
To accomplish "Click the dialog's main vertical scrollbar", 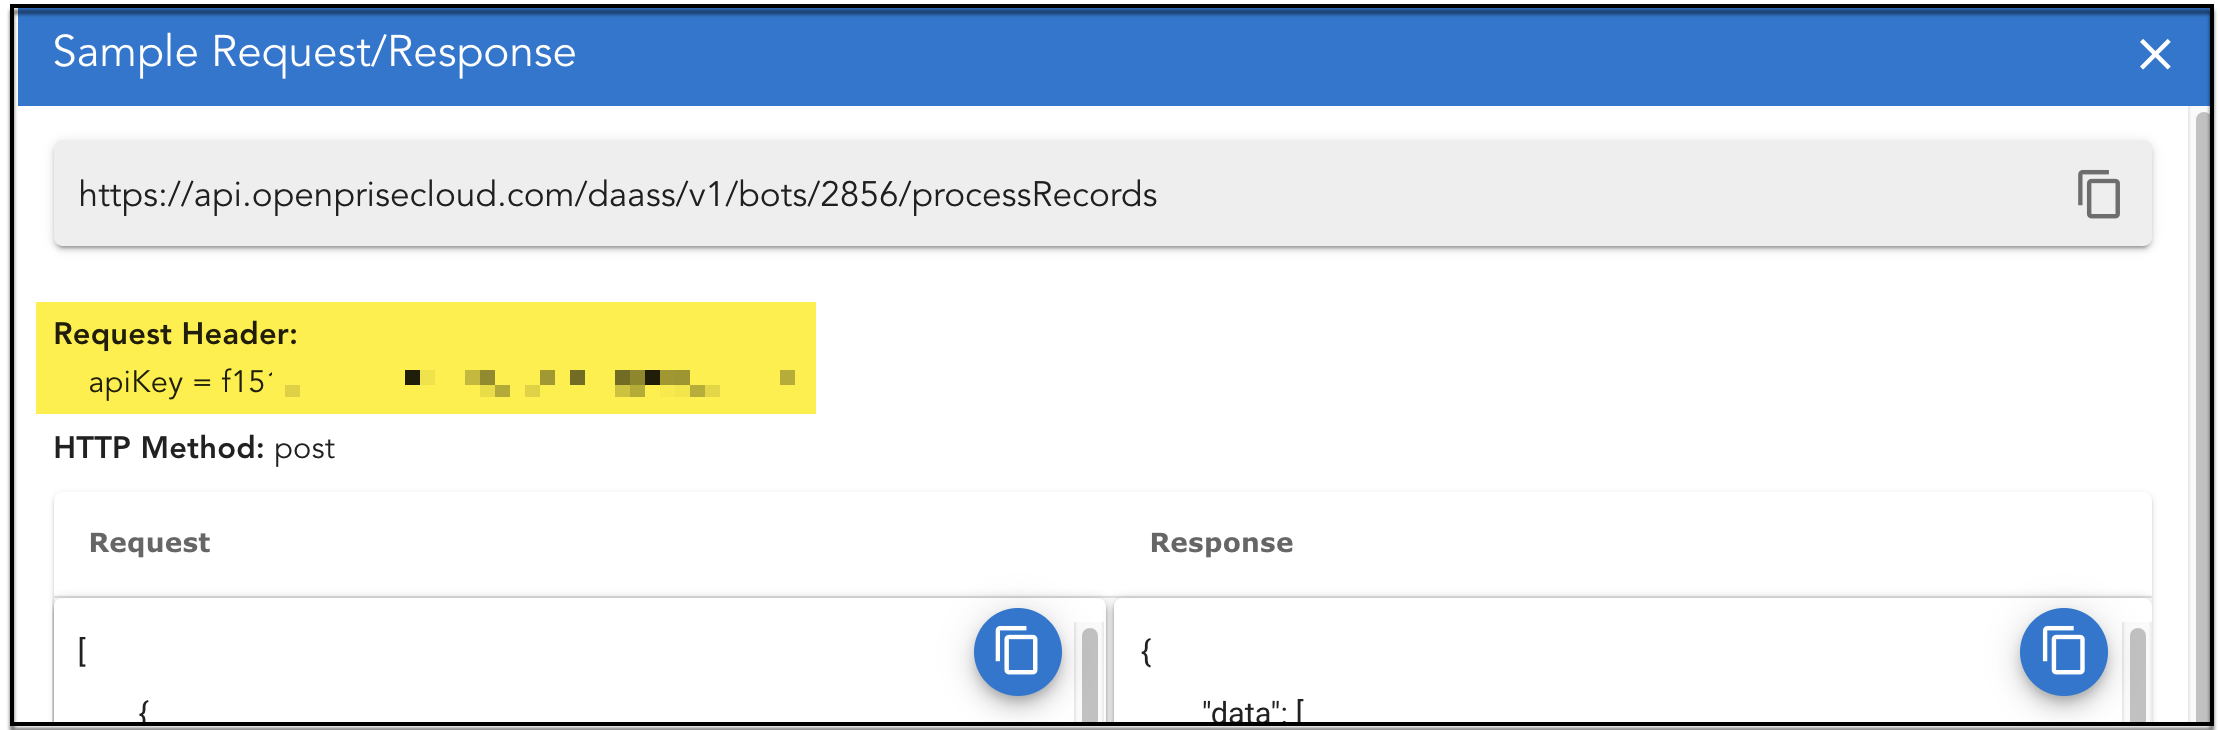I will point(2201,400).
